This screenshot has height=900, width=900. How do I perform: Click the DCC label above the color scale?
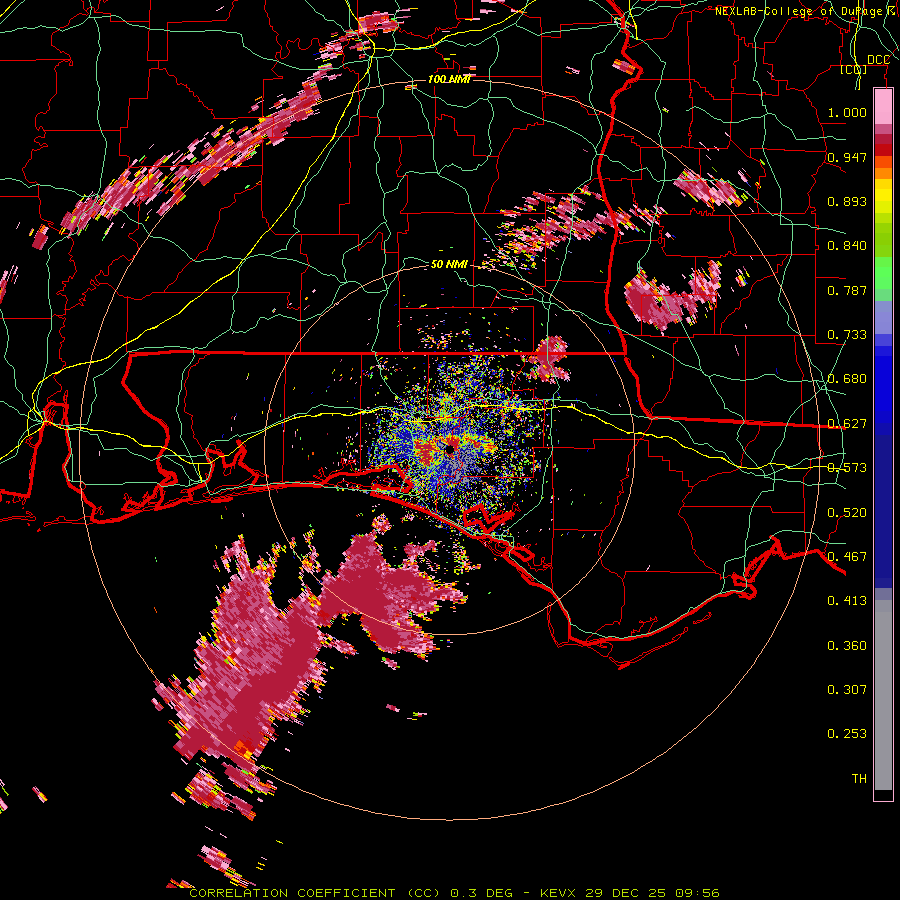[x=878, y=60]
